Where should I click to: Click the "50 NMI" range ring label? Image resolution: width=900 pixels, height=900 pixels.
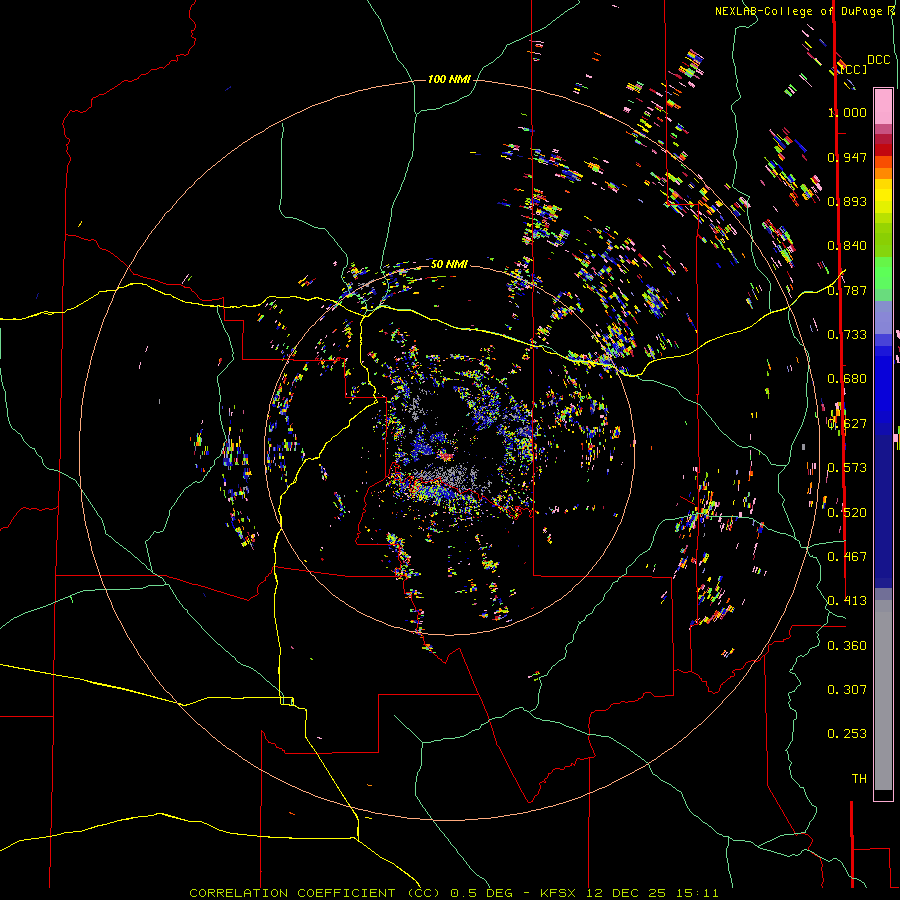click(449, 264)
